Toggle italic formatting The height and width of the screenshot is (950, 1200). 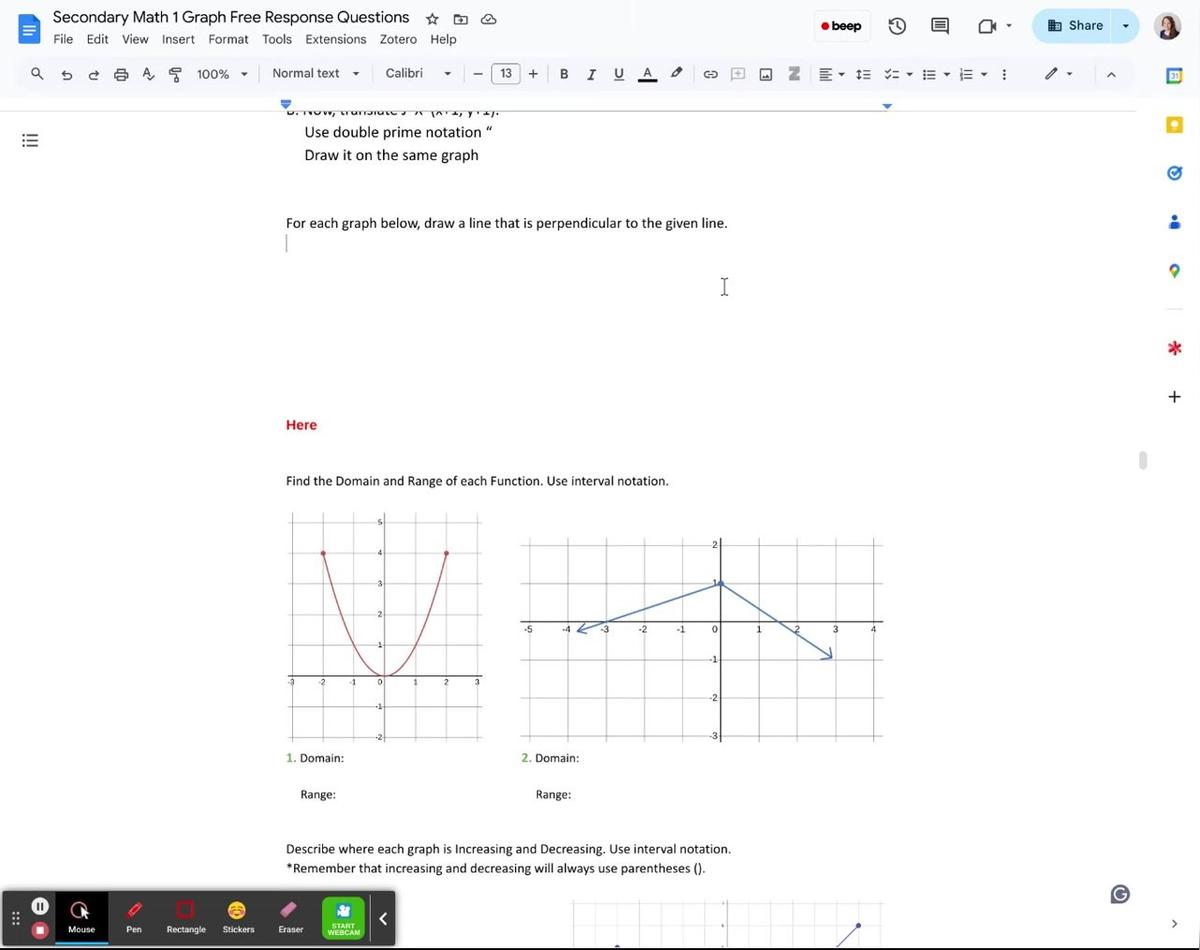click(x=591, y=73)
